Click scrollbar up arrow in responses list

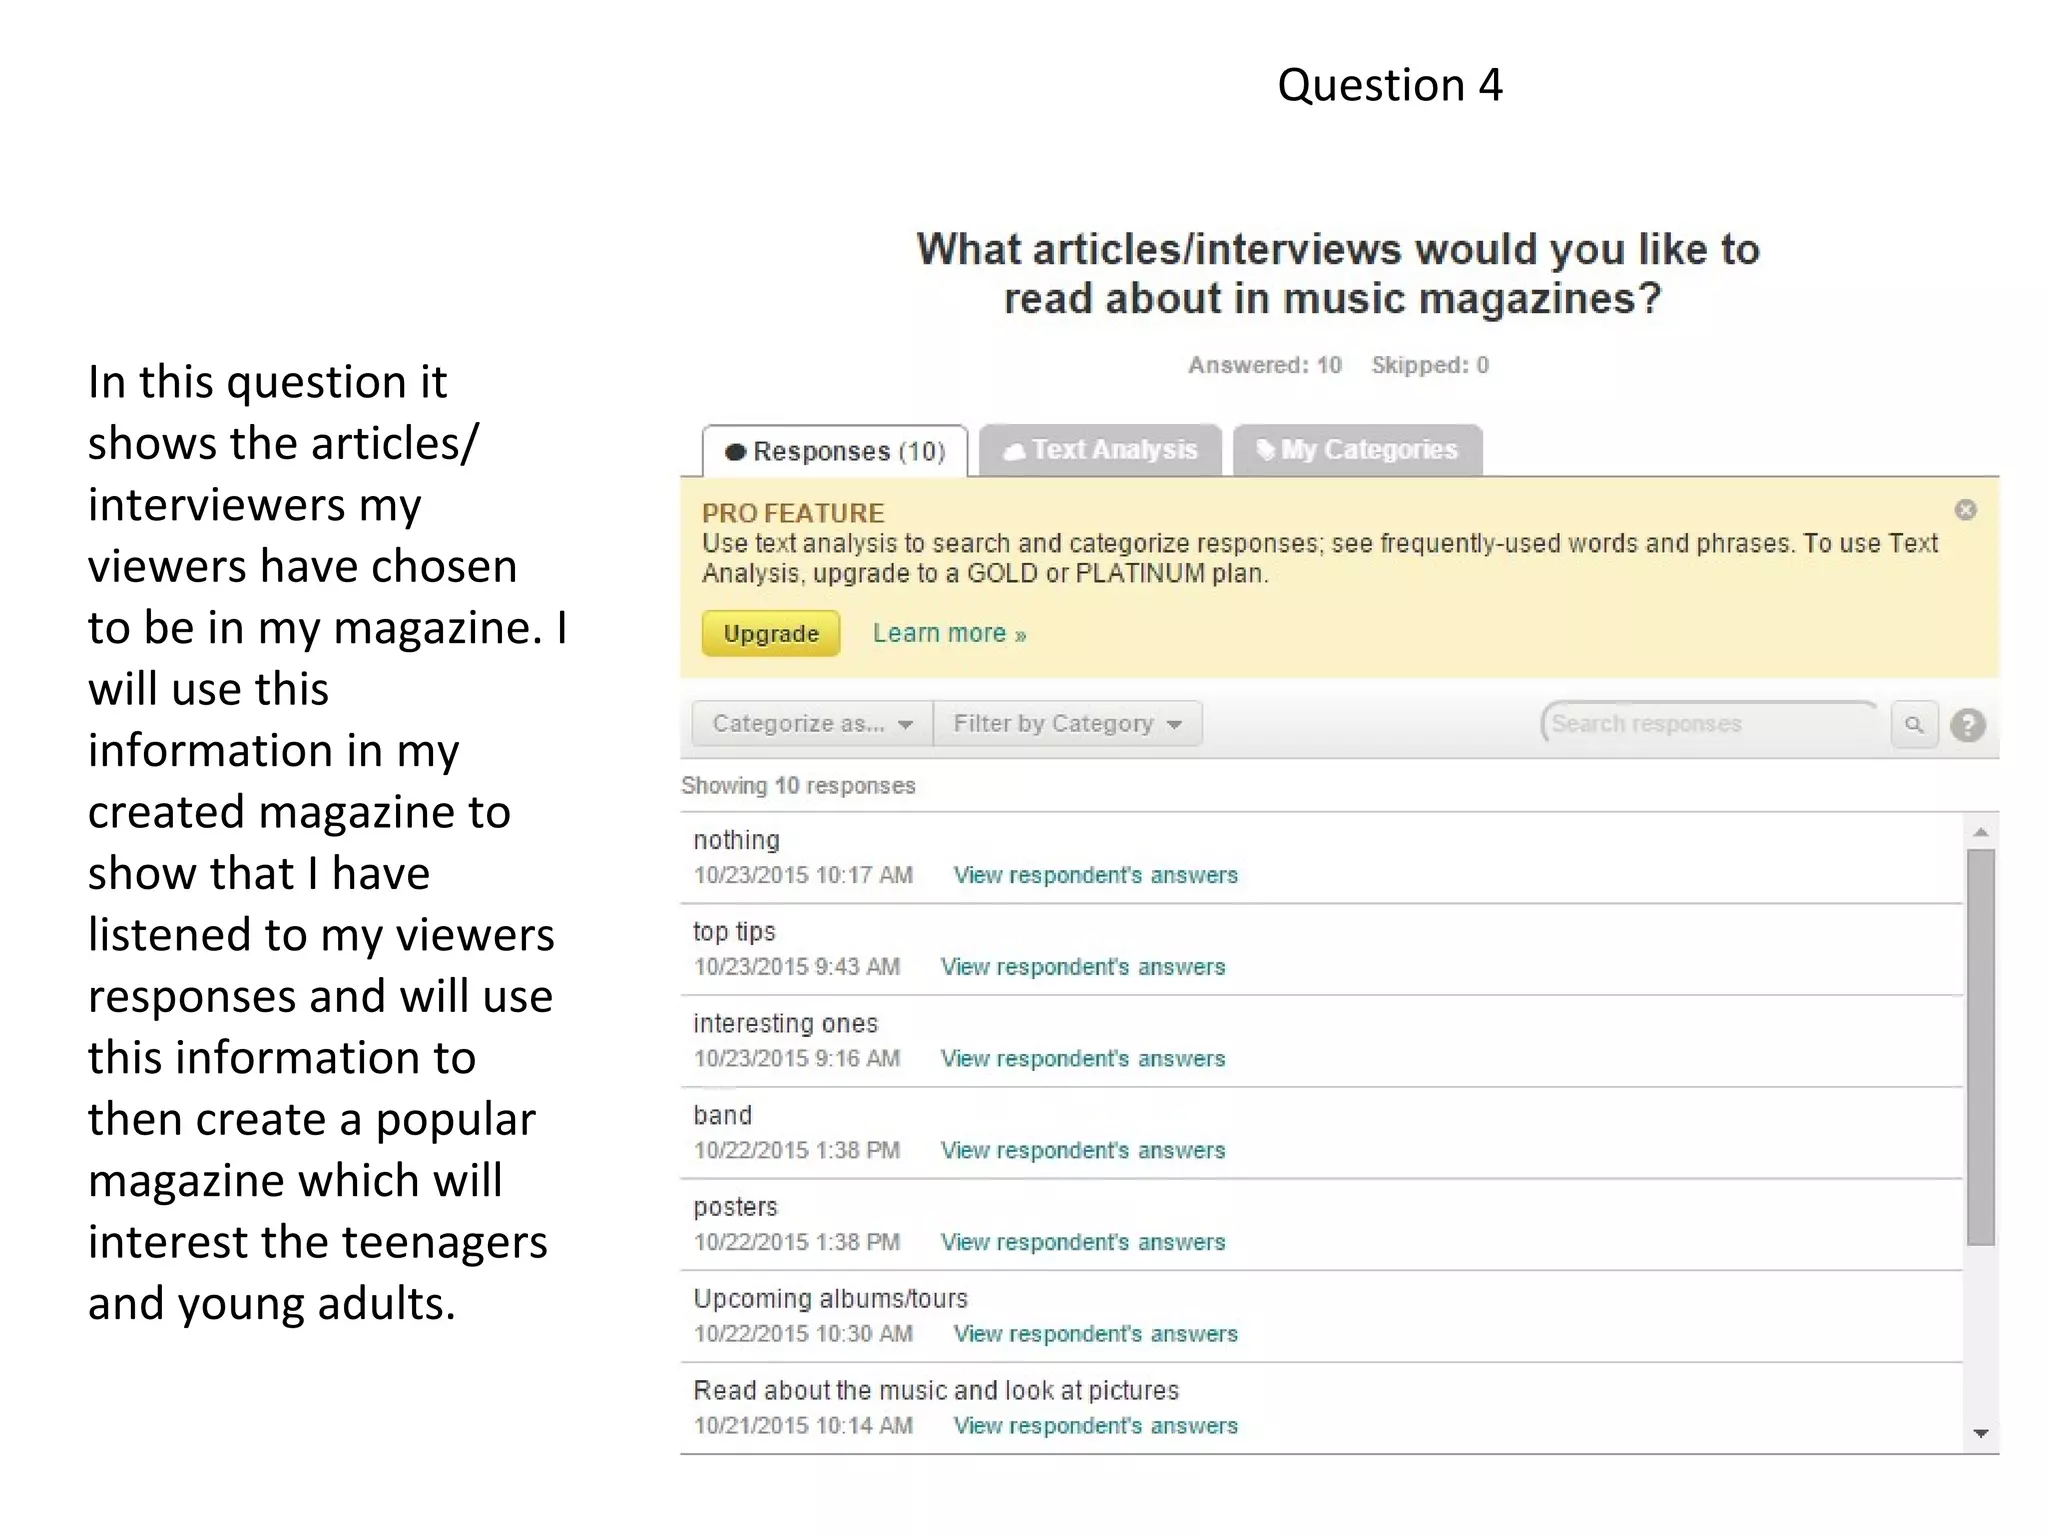pos(1980,832)
